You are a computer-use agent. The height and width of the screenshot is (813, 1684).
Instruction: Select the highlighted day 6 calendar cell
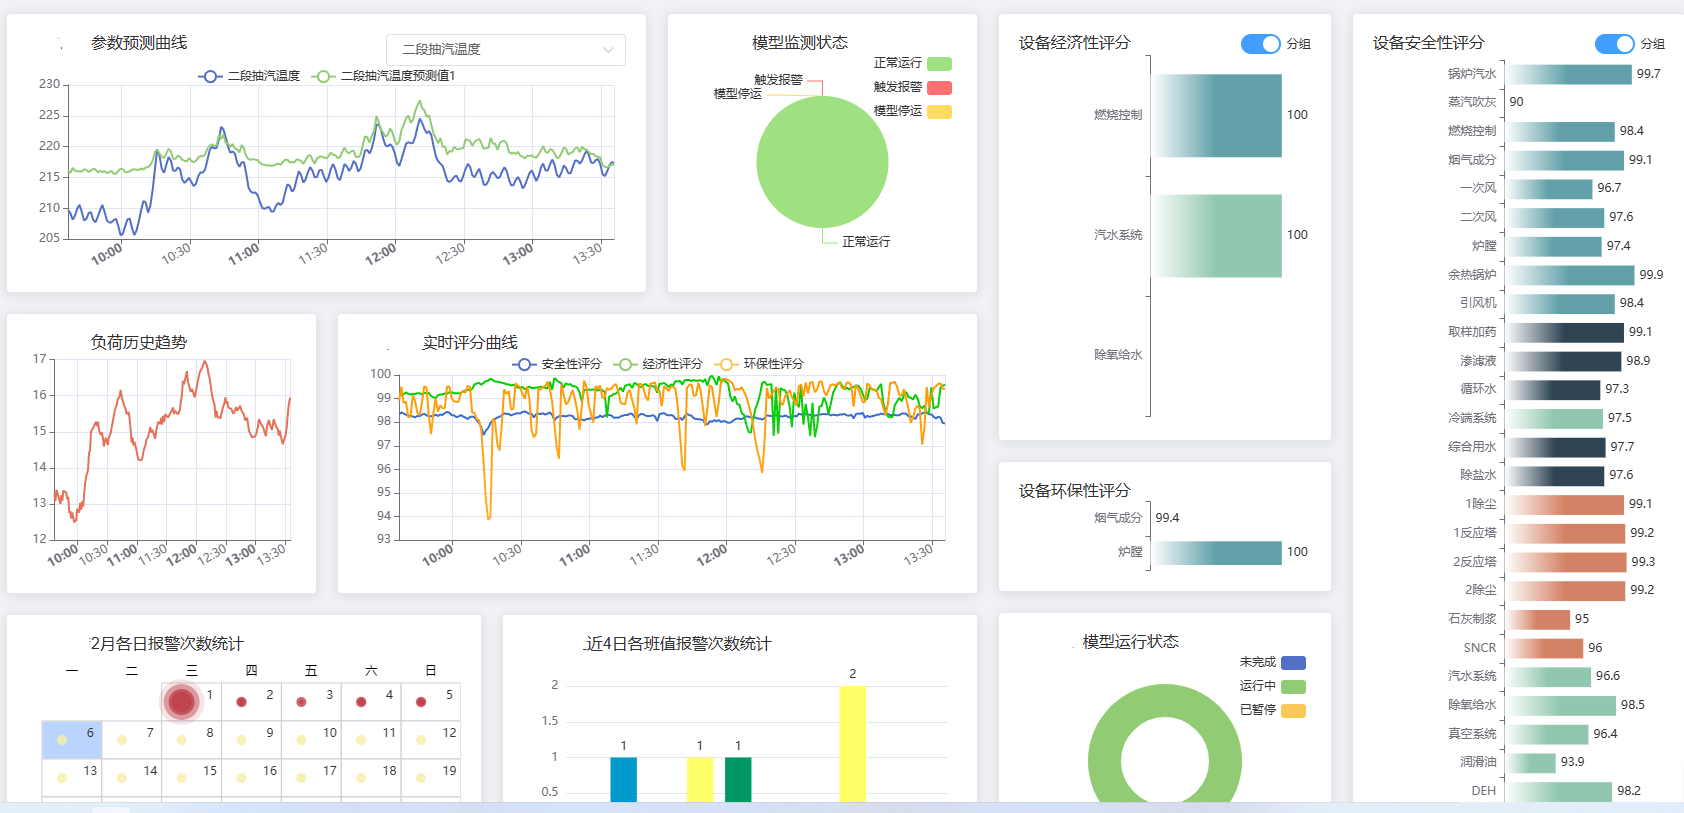pos(71,740)
